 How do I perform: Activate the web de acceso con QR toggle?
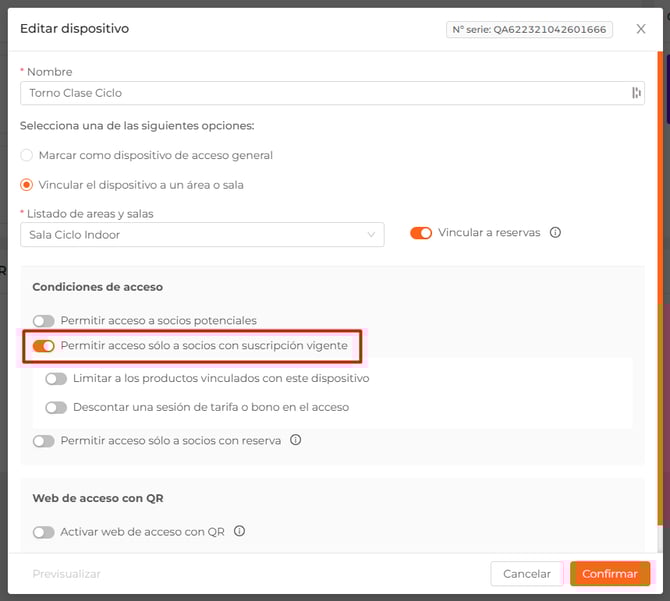(44, 533)
